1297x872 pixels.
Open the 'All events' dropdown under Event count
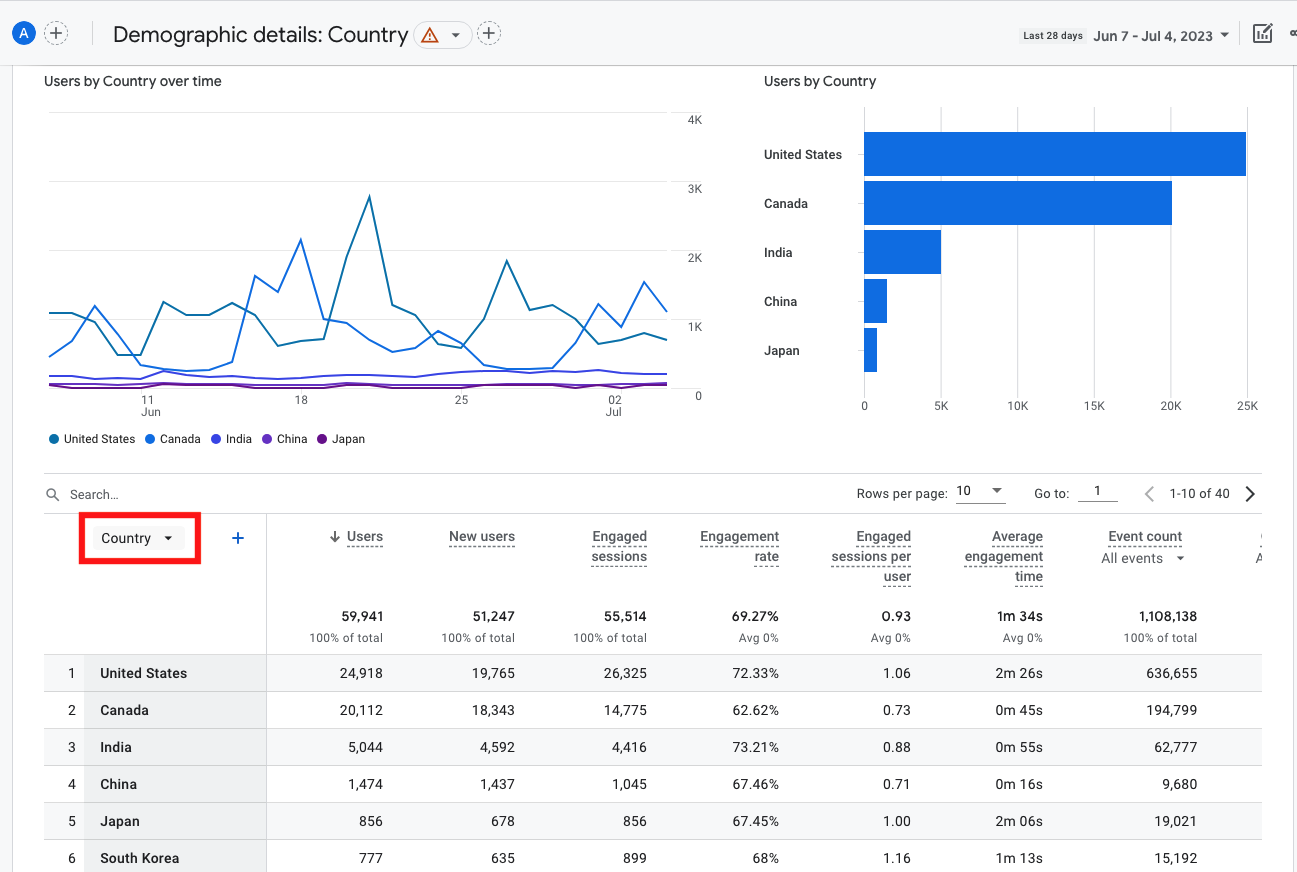pyautogui.click(x=1143, y=558)
